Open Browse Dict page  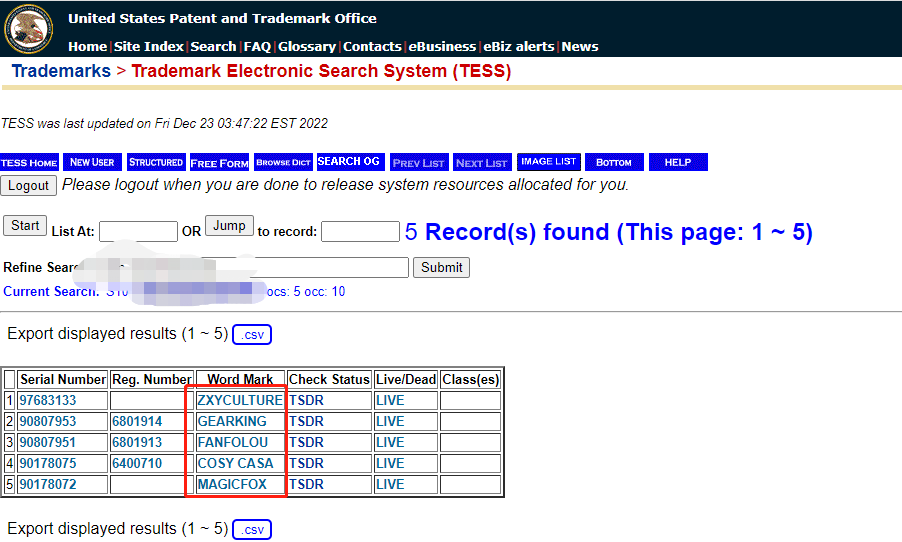click(x=283, y=162)
